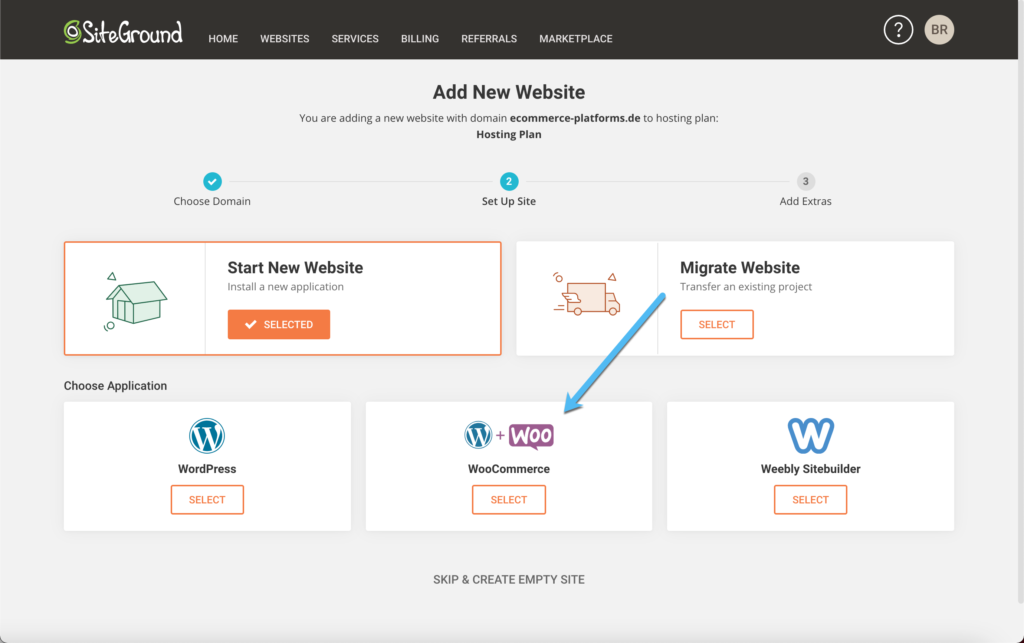Open the REFERRALS menu
Image resolution: width=1024 pixels, height=643 pixels.
click(x=489, y=39)
